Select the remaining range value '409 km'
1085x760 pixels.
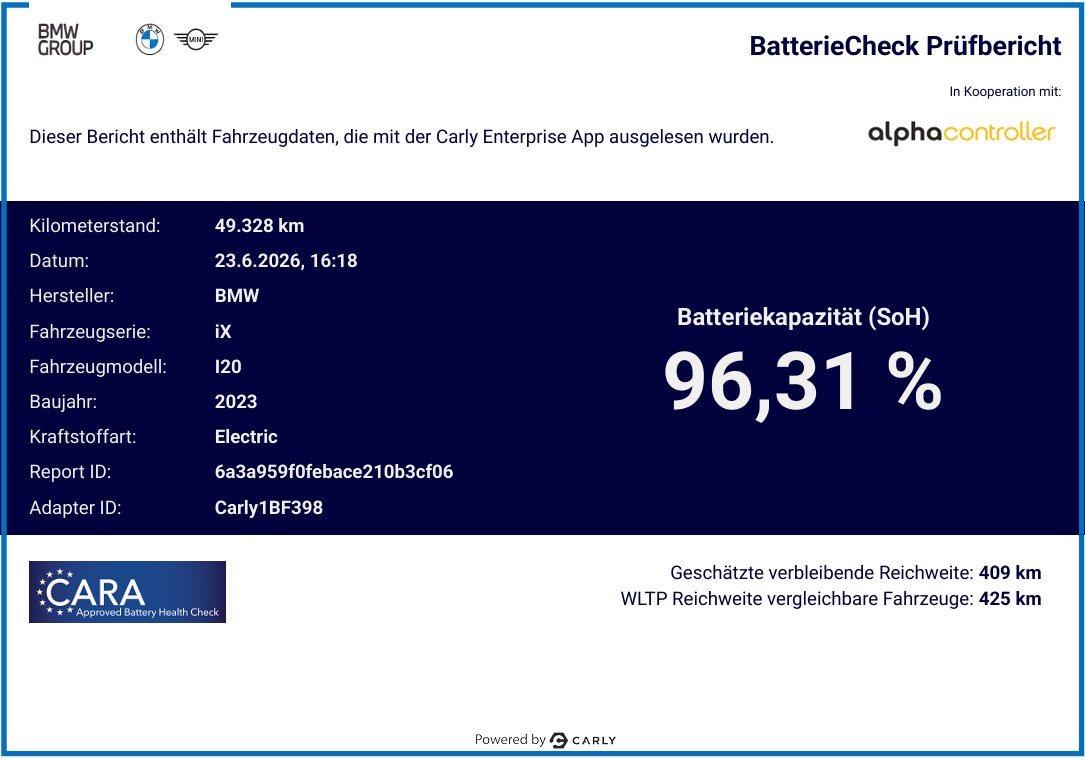click(1010, 573)
